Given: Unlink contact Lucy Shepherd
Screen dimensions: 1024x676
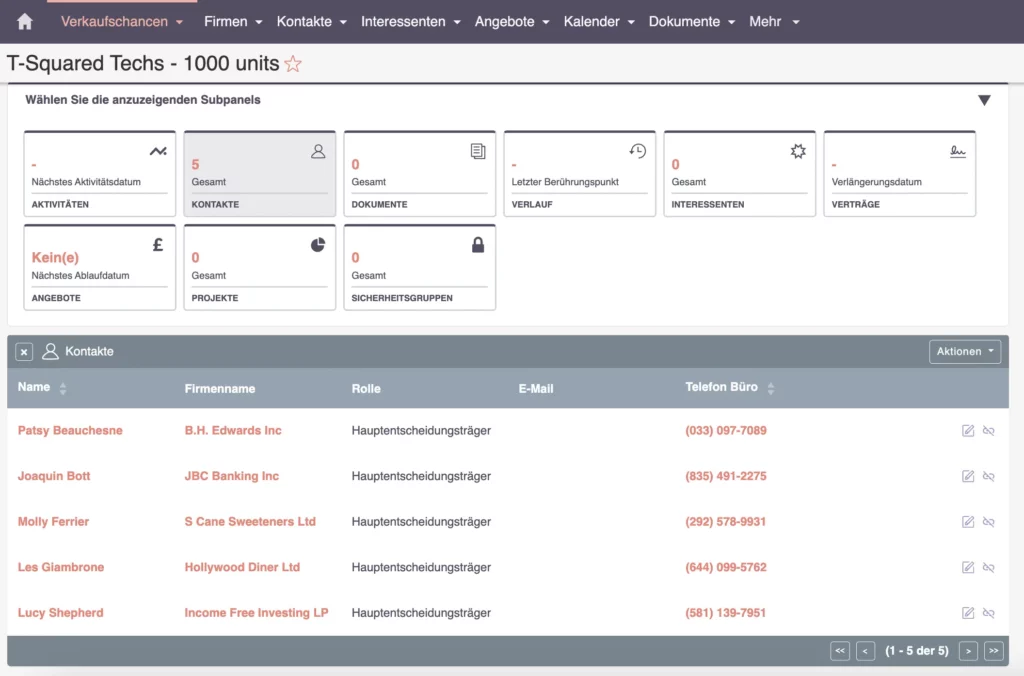Looking at the screenshot, I should pos(989,613).
